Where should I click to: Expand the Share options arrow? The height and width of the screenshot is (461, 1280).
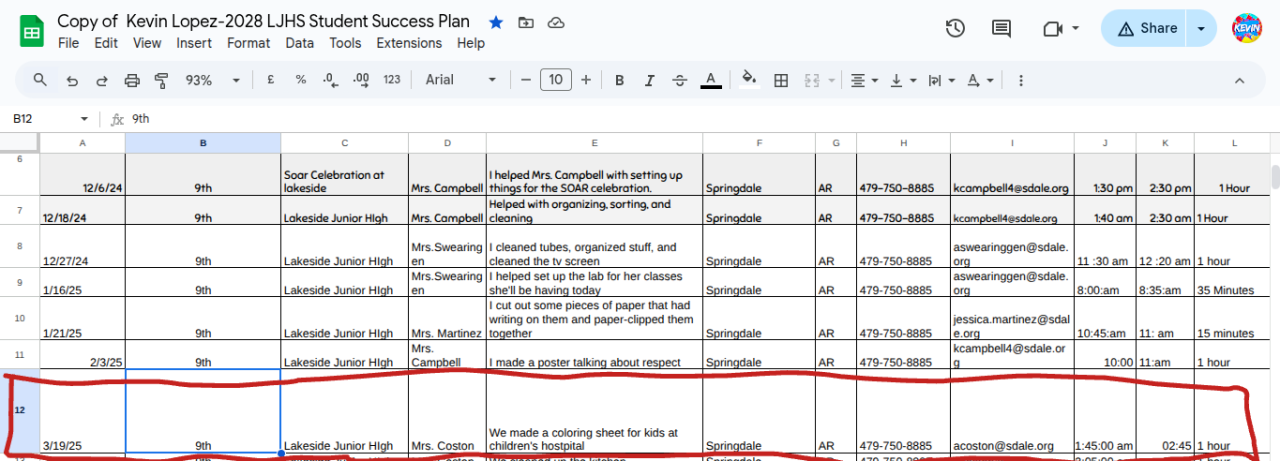pos(1202,29)
